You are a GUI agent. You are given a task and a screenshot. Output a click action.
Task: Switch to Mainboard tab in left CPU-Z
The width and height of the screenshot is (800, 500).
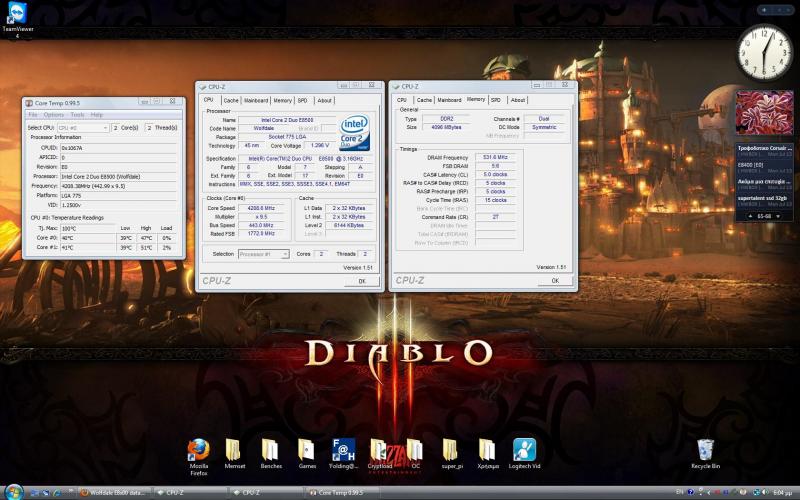click(256, 101)
